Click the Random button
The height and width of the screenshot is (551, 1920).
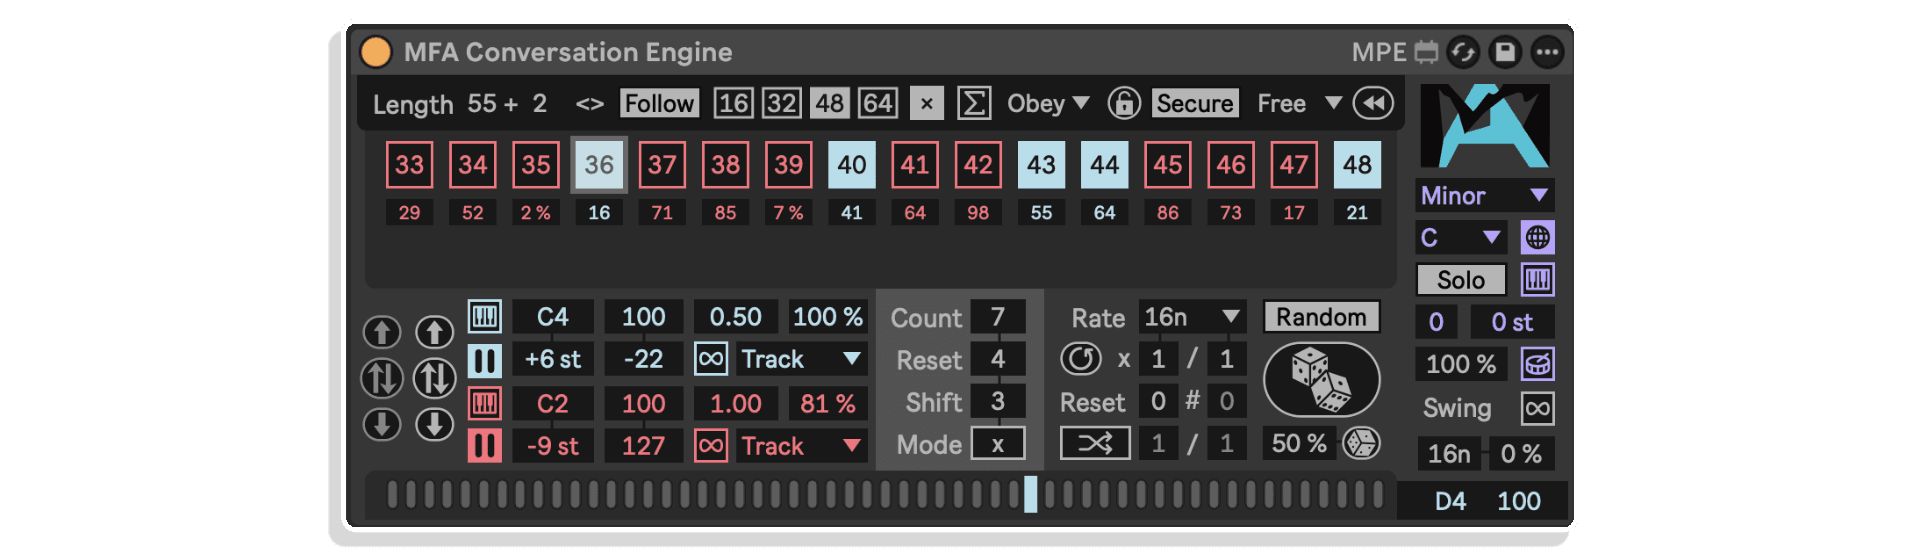[x=1321, y=317]
